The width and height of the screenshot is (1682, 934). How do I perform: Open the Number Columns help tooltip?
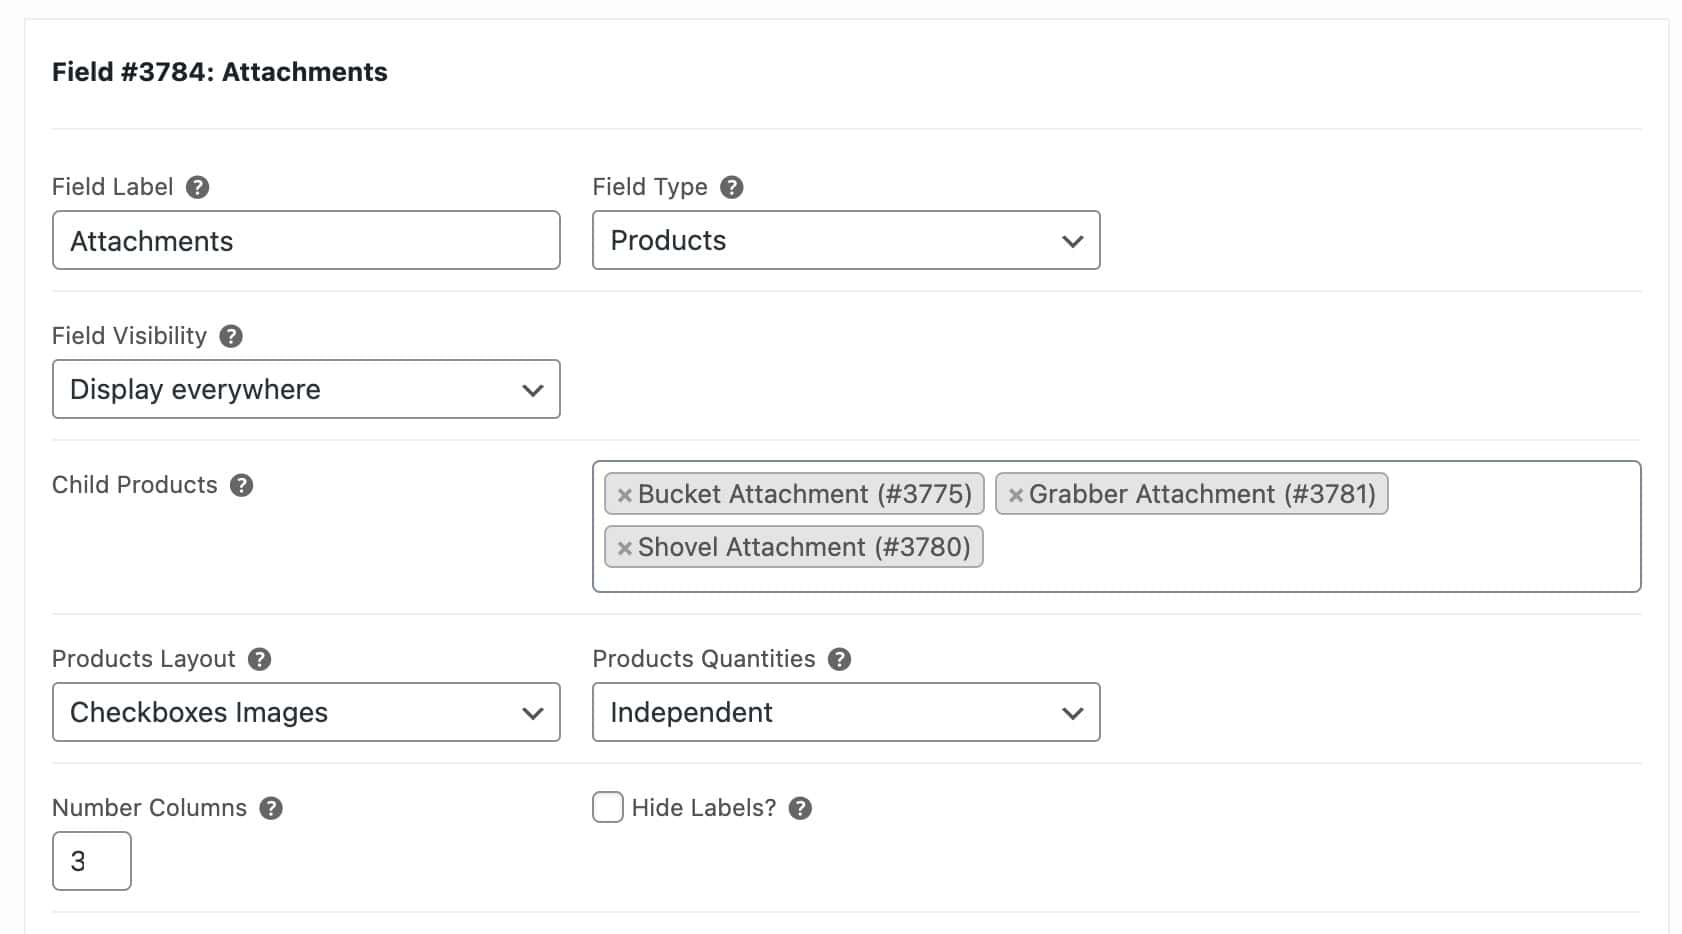pyautogui.click(x=269, y=807)
